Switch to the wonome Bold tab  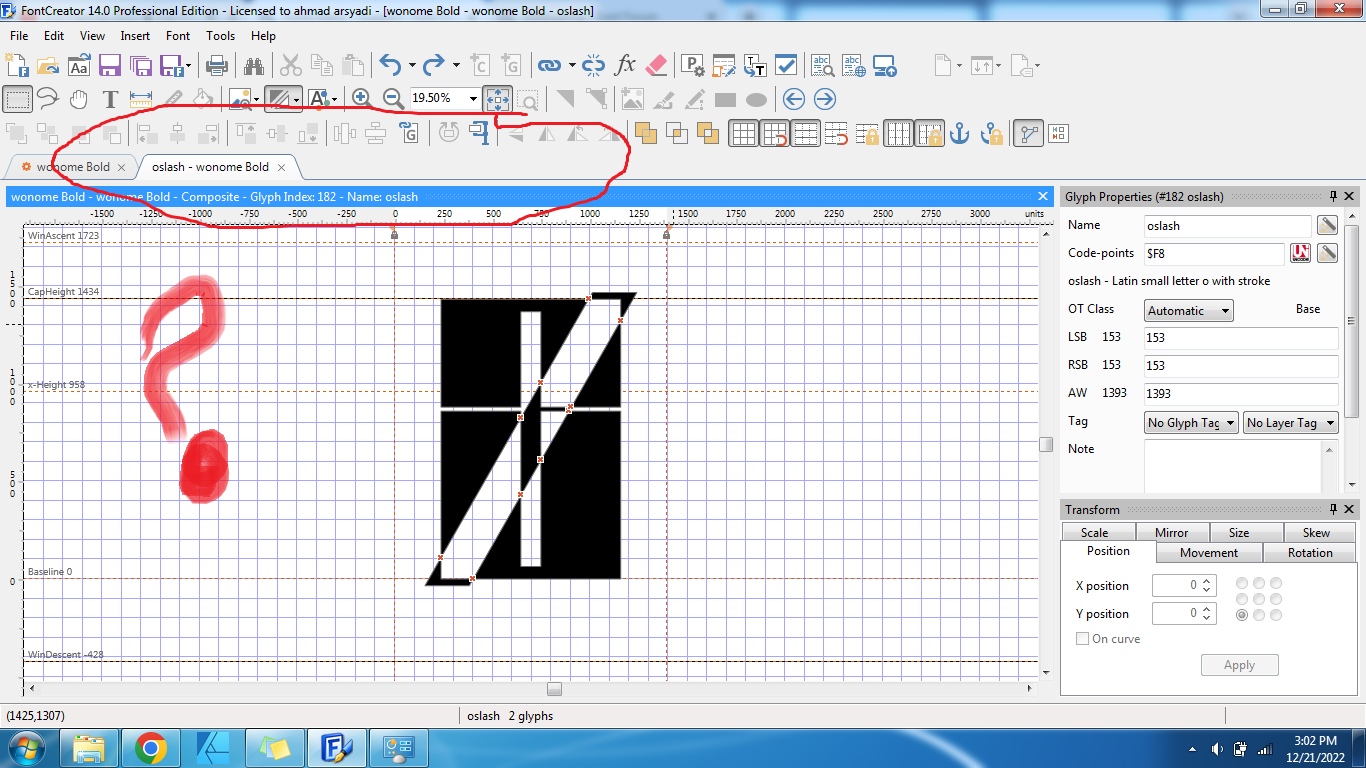[73, 167]
